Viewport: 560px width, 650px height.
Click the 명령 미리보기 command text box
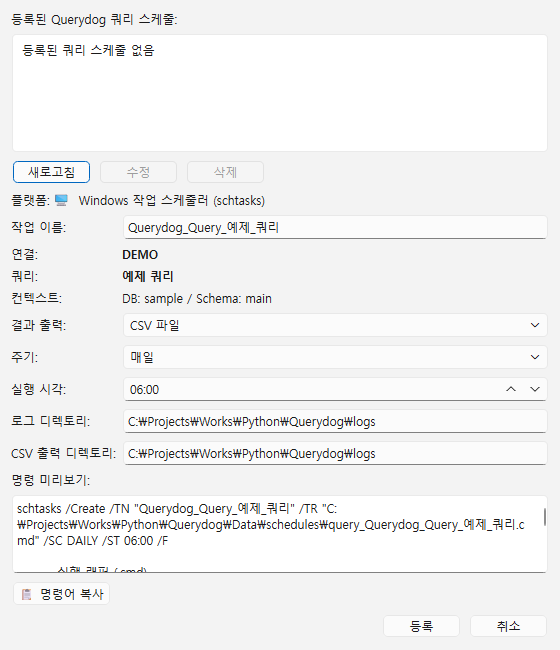coord(280,534)
